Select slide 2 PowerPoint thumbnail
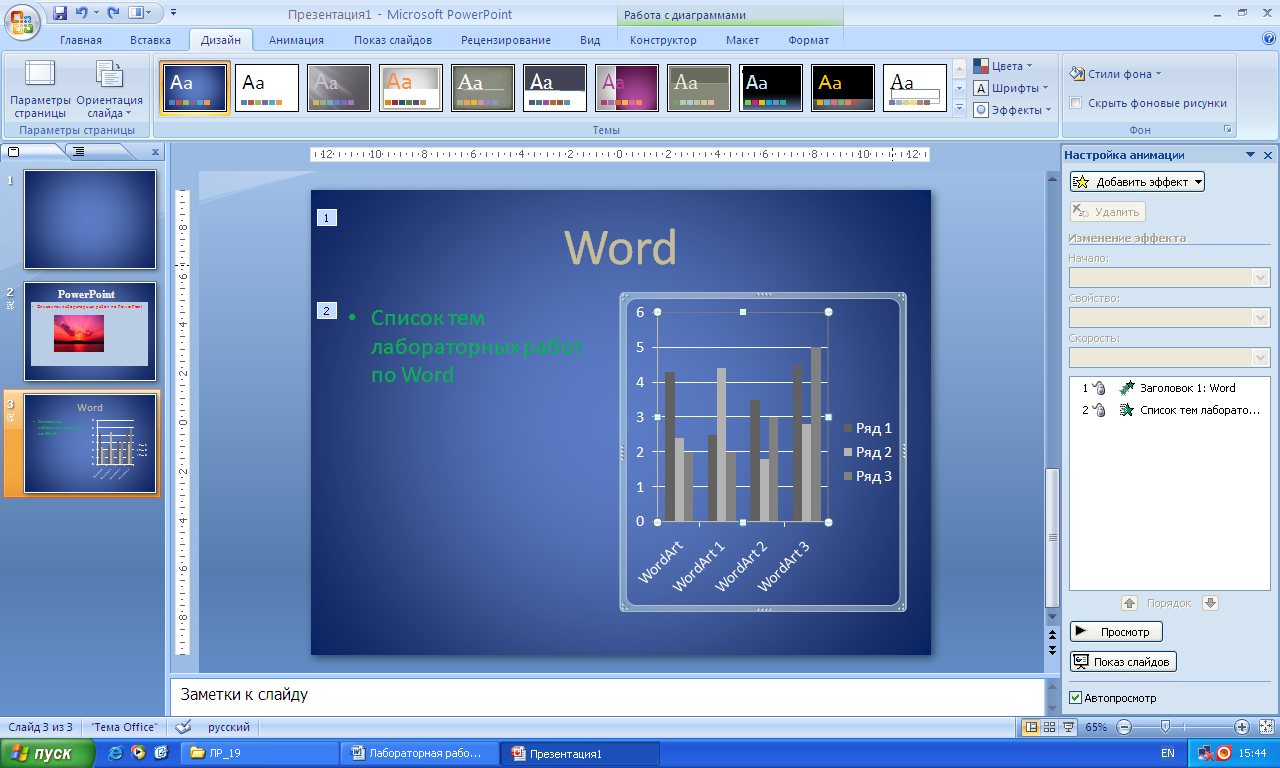Image resolution: width=1280 pixels, height=768 pixels. [90, 331]
